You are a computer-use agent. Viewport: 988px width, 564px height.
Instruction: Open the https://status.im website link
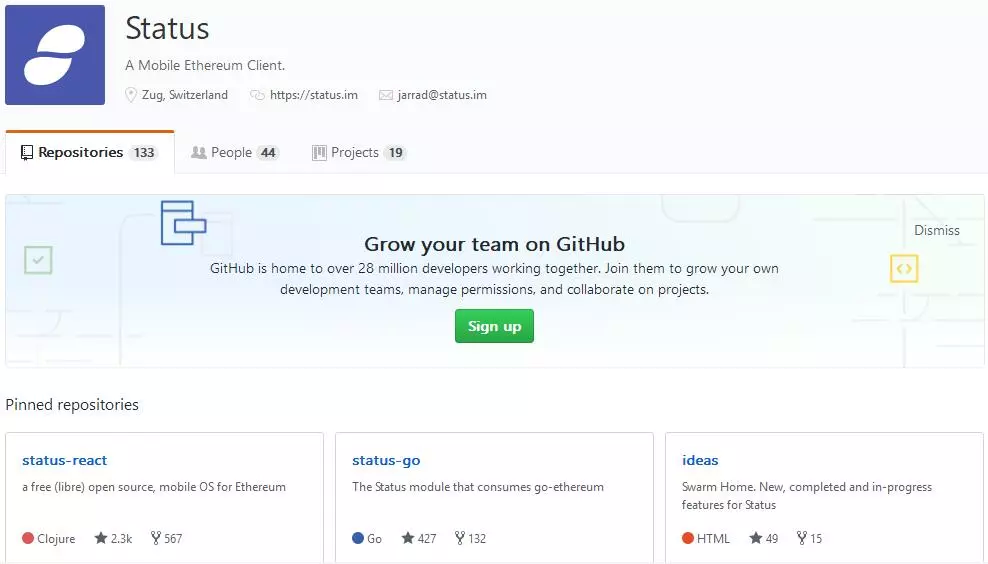(x=314, y=95)
